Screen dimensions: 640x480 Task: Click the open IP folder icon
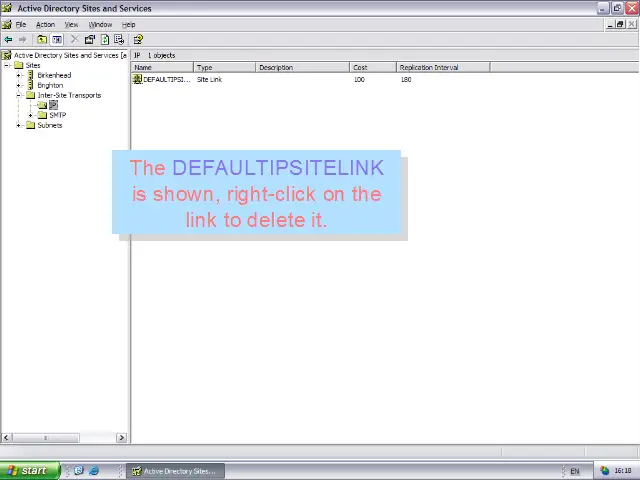click(42, 105)
